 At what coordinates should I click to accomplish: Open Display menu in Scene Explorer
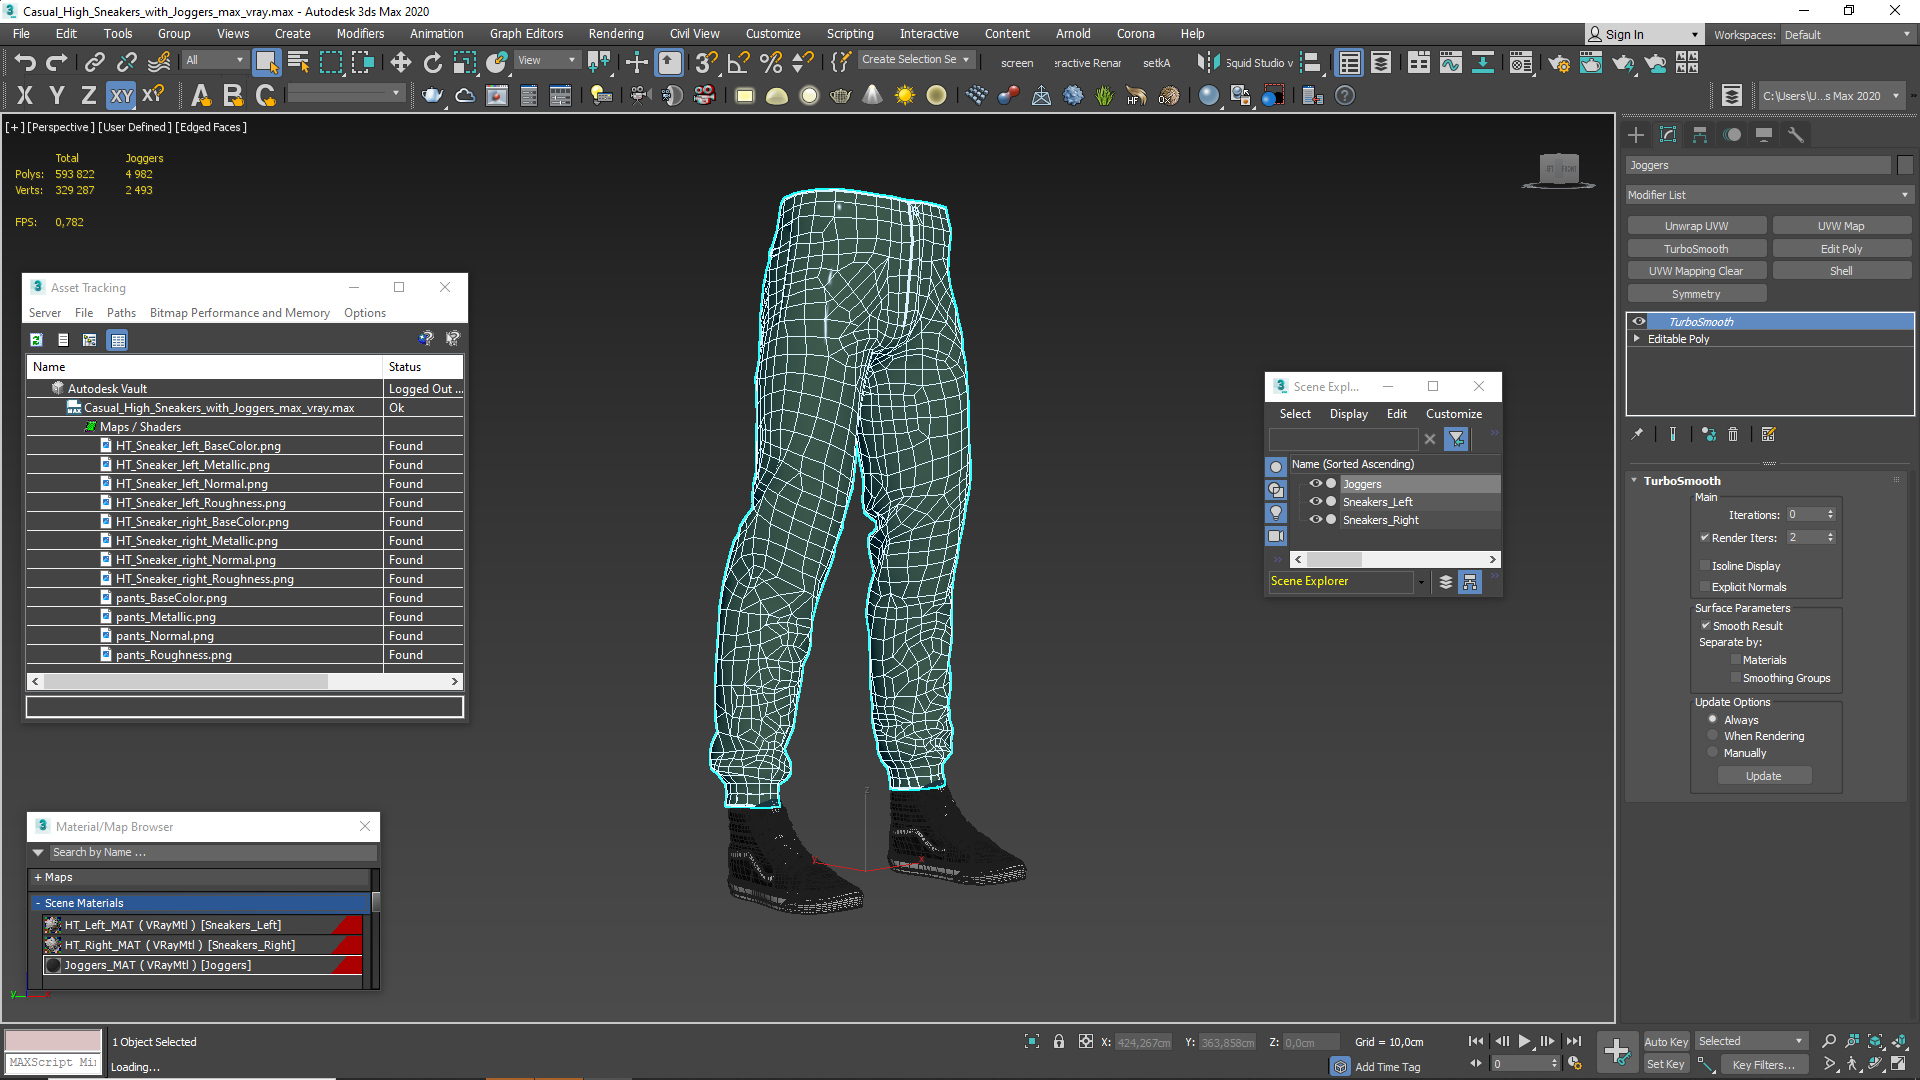(1348, 414)
